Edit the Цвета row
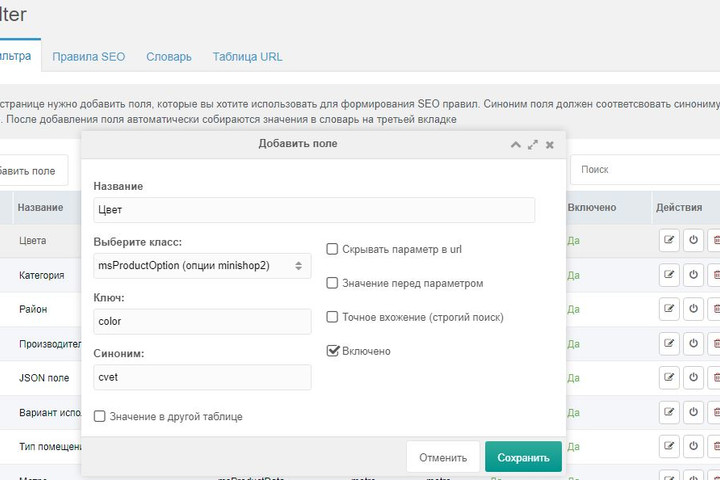Image resolution: width=720 pixels, height=480 pixels. [x=669, y=240]
